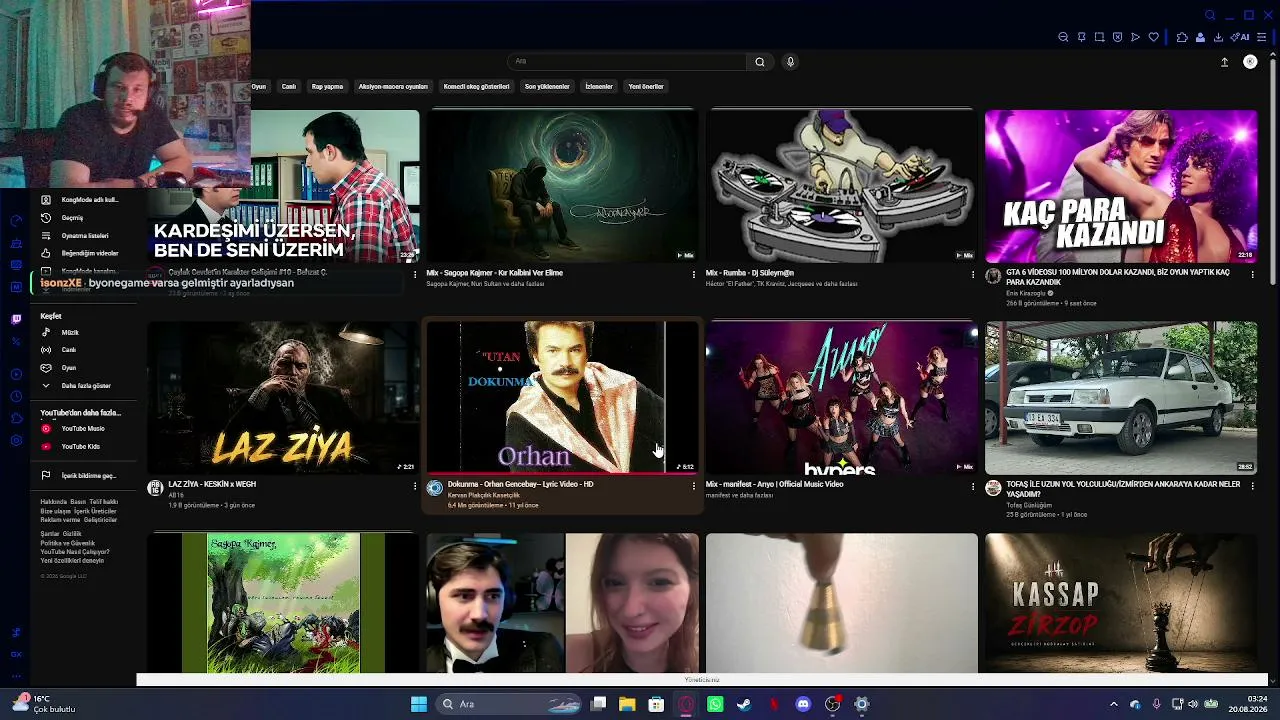1280x720 pixels.
Task: Open the browser sidebar history clock icon
Action: pos(16,396)
